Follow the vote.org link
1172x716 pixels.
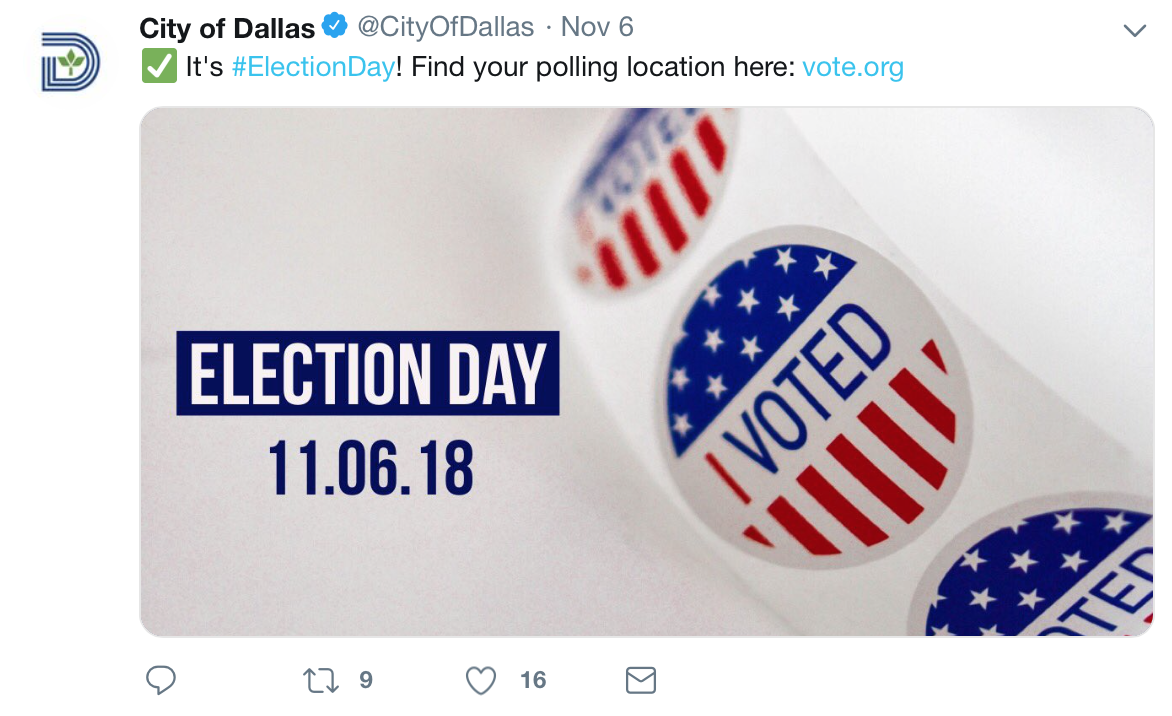pyautogui.click(x=853, y=68)
